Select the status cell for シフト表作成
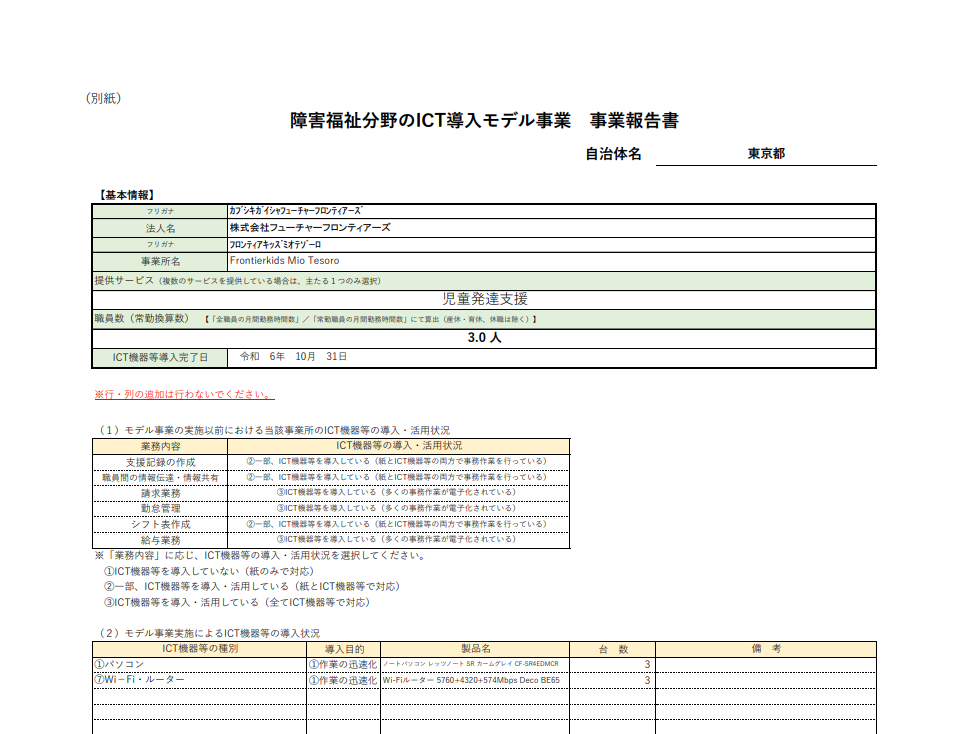 pyautogui.click(x=398, y=524)
